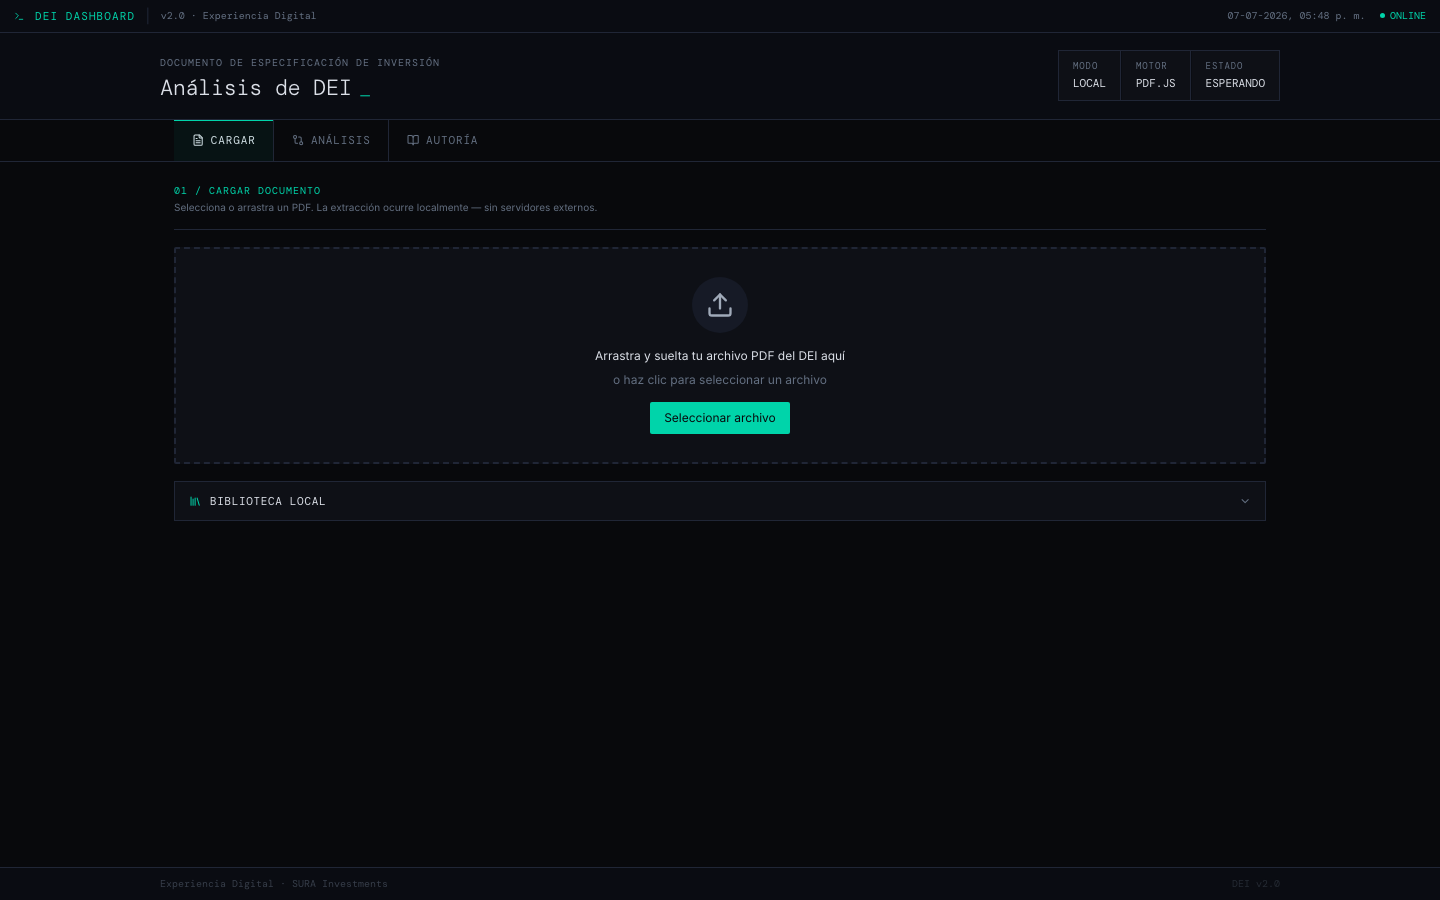This screenshot has width=1440, height=900.
Task: Click the date and time '07-07-2026, 05:48 p. m.'
Action: (x=1296, y=16)
